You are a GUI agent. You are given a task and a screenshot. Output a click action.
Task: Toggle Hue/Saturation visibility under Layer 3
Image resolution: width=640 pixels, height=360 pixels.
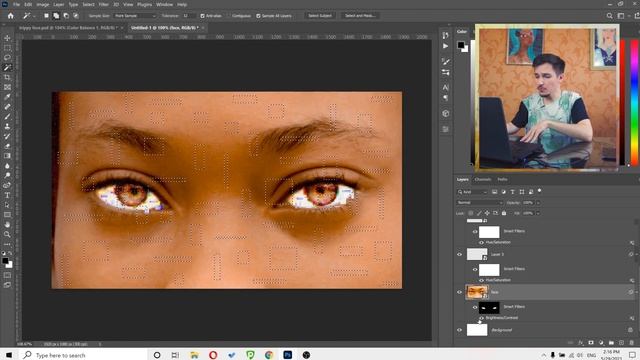481,280
